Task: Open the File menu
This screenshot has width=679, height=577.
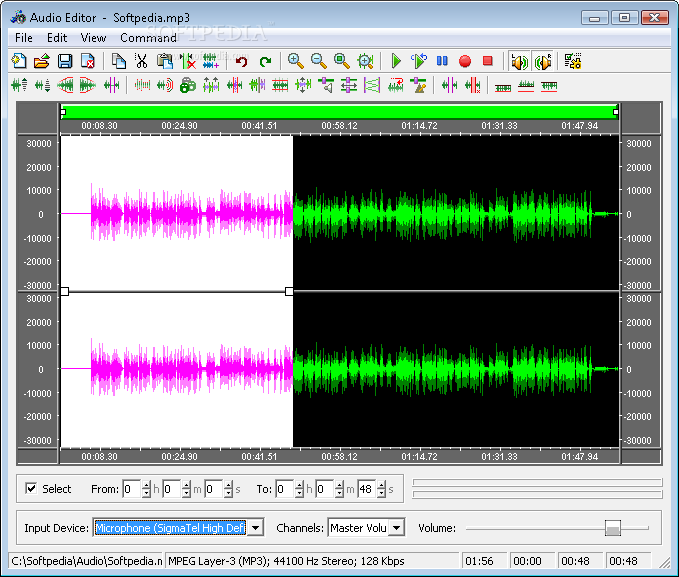Action: point(24,38)
